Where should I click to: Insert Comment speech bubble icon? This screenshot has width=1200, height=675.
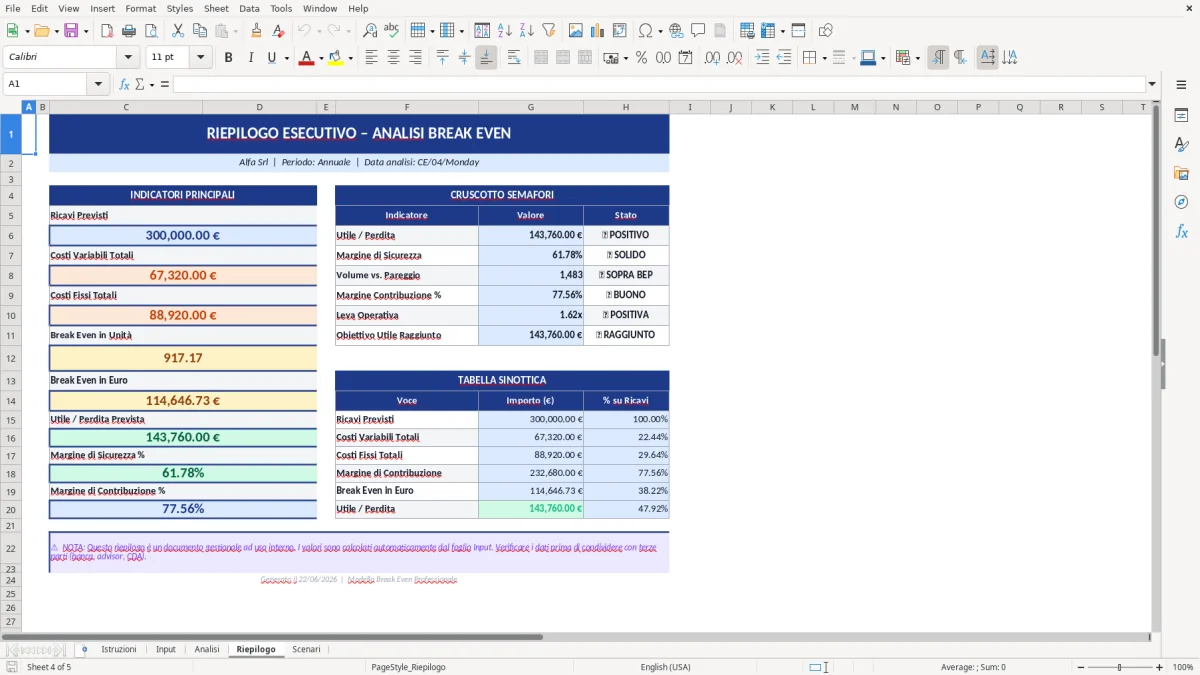click(698, 31)
